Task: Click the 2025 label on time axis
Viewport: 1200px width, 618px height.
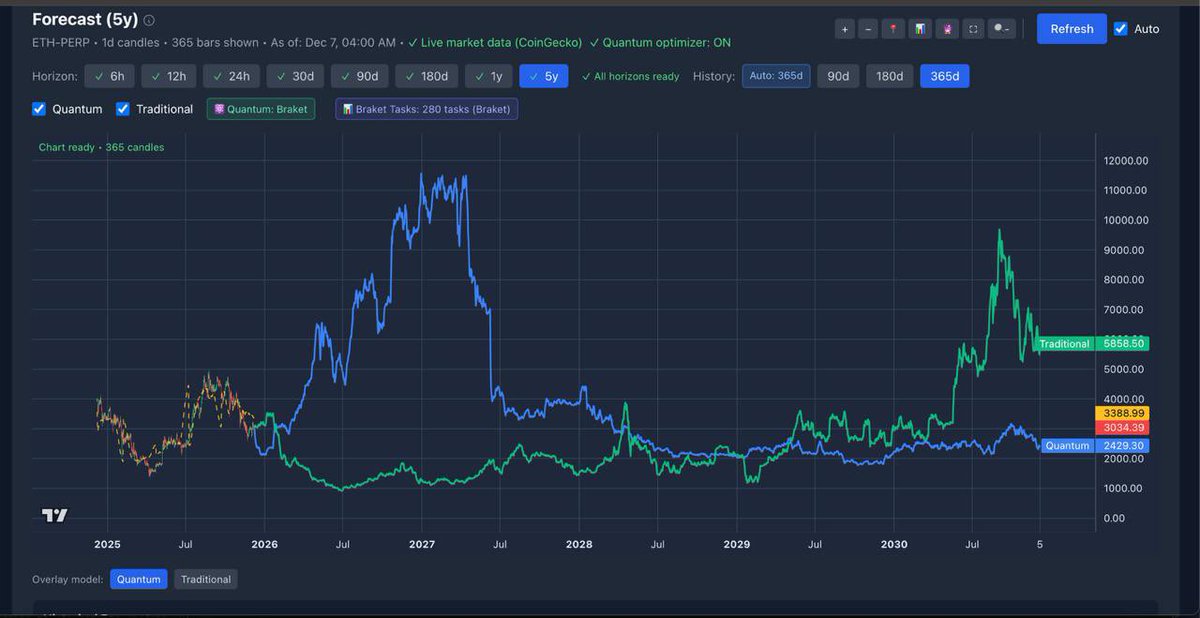Action: (107, 545)
